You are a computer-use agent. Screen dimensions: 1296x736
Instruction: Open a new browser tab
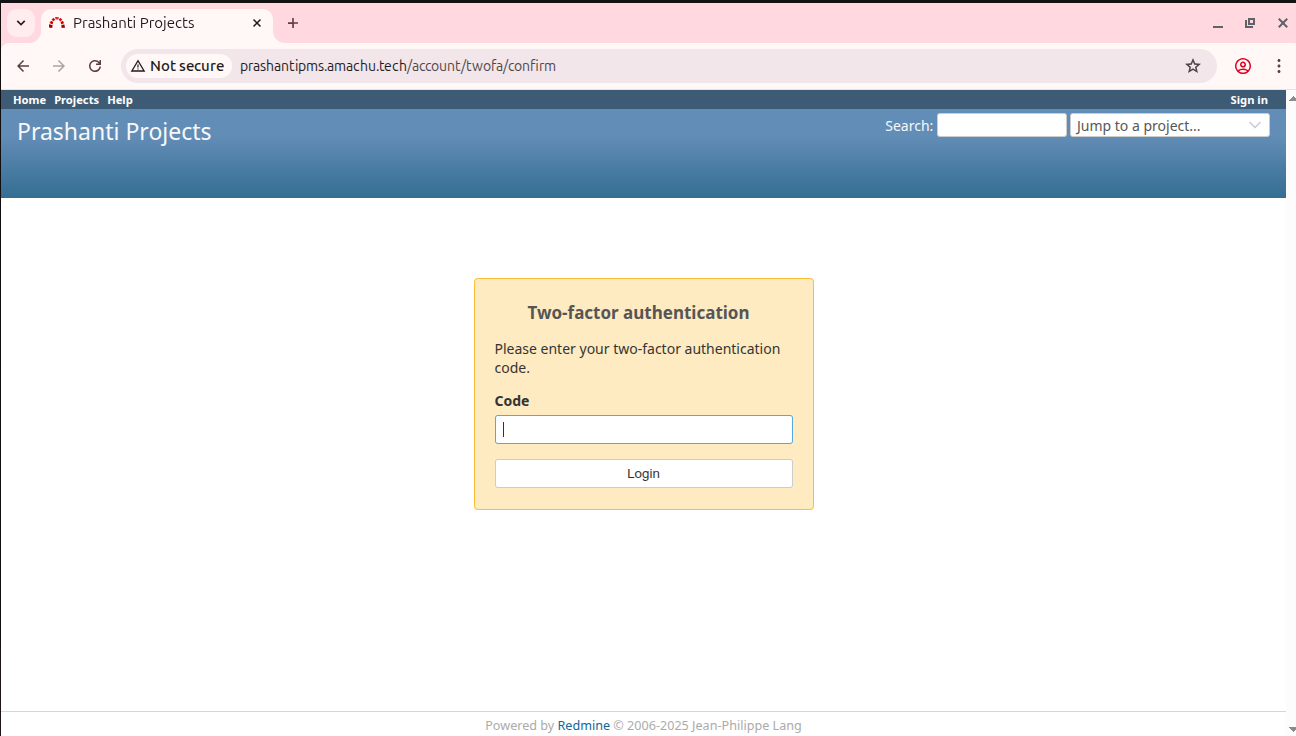(x=293, y=23)
